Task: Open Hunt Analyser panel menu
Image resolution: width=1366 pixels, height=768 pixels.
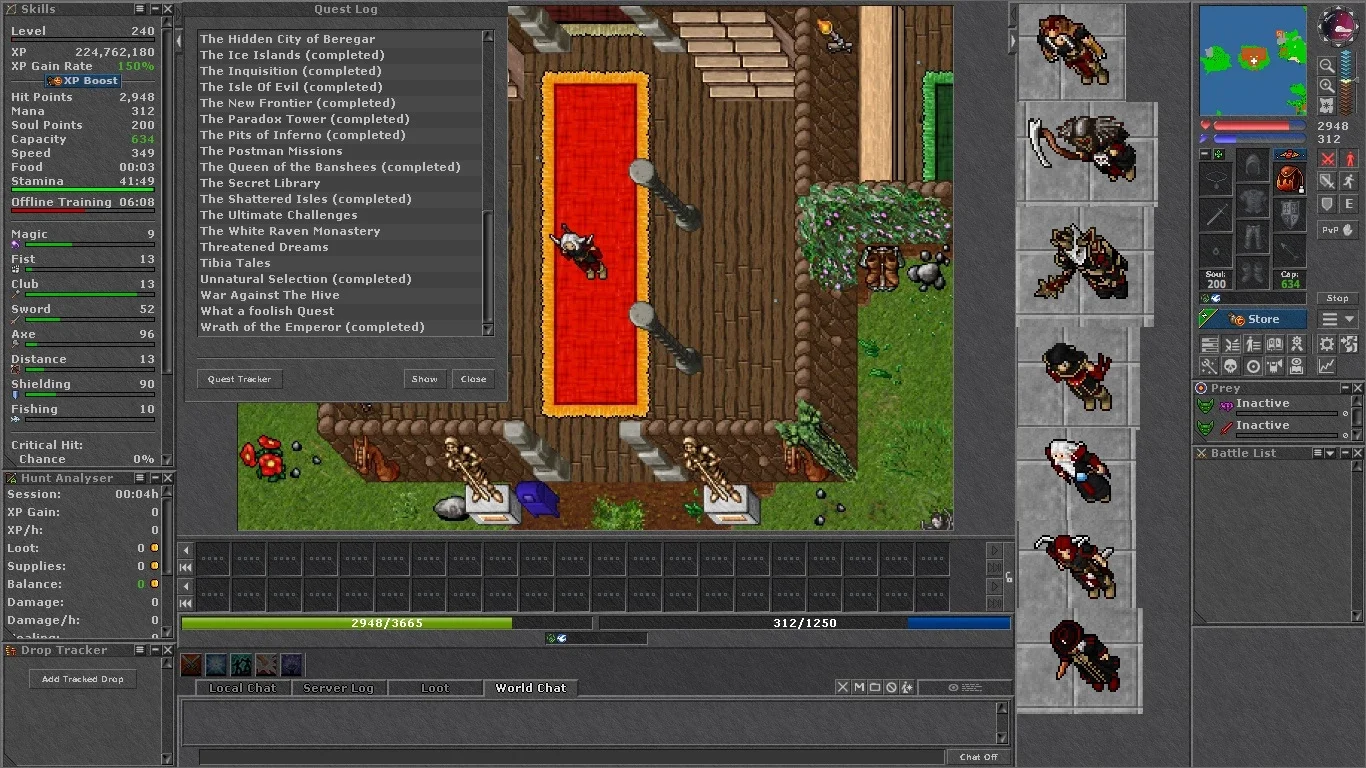Action: (x=140, y=478)
